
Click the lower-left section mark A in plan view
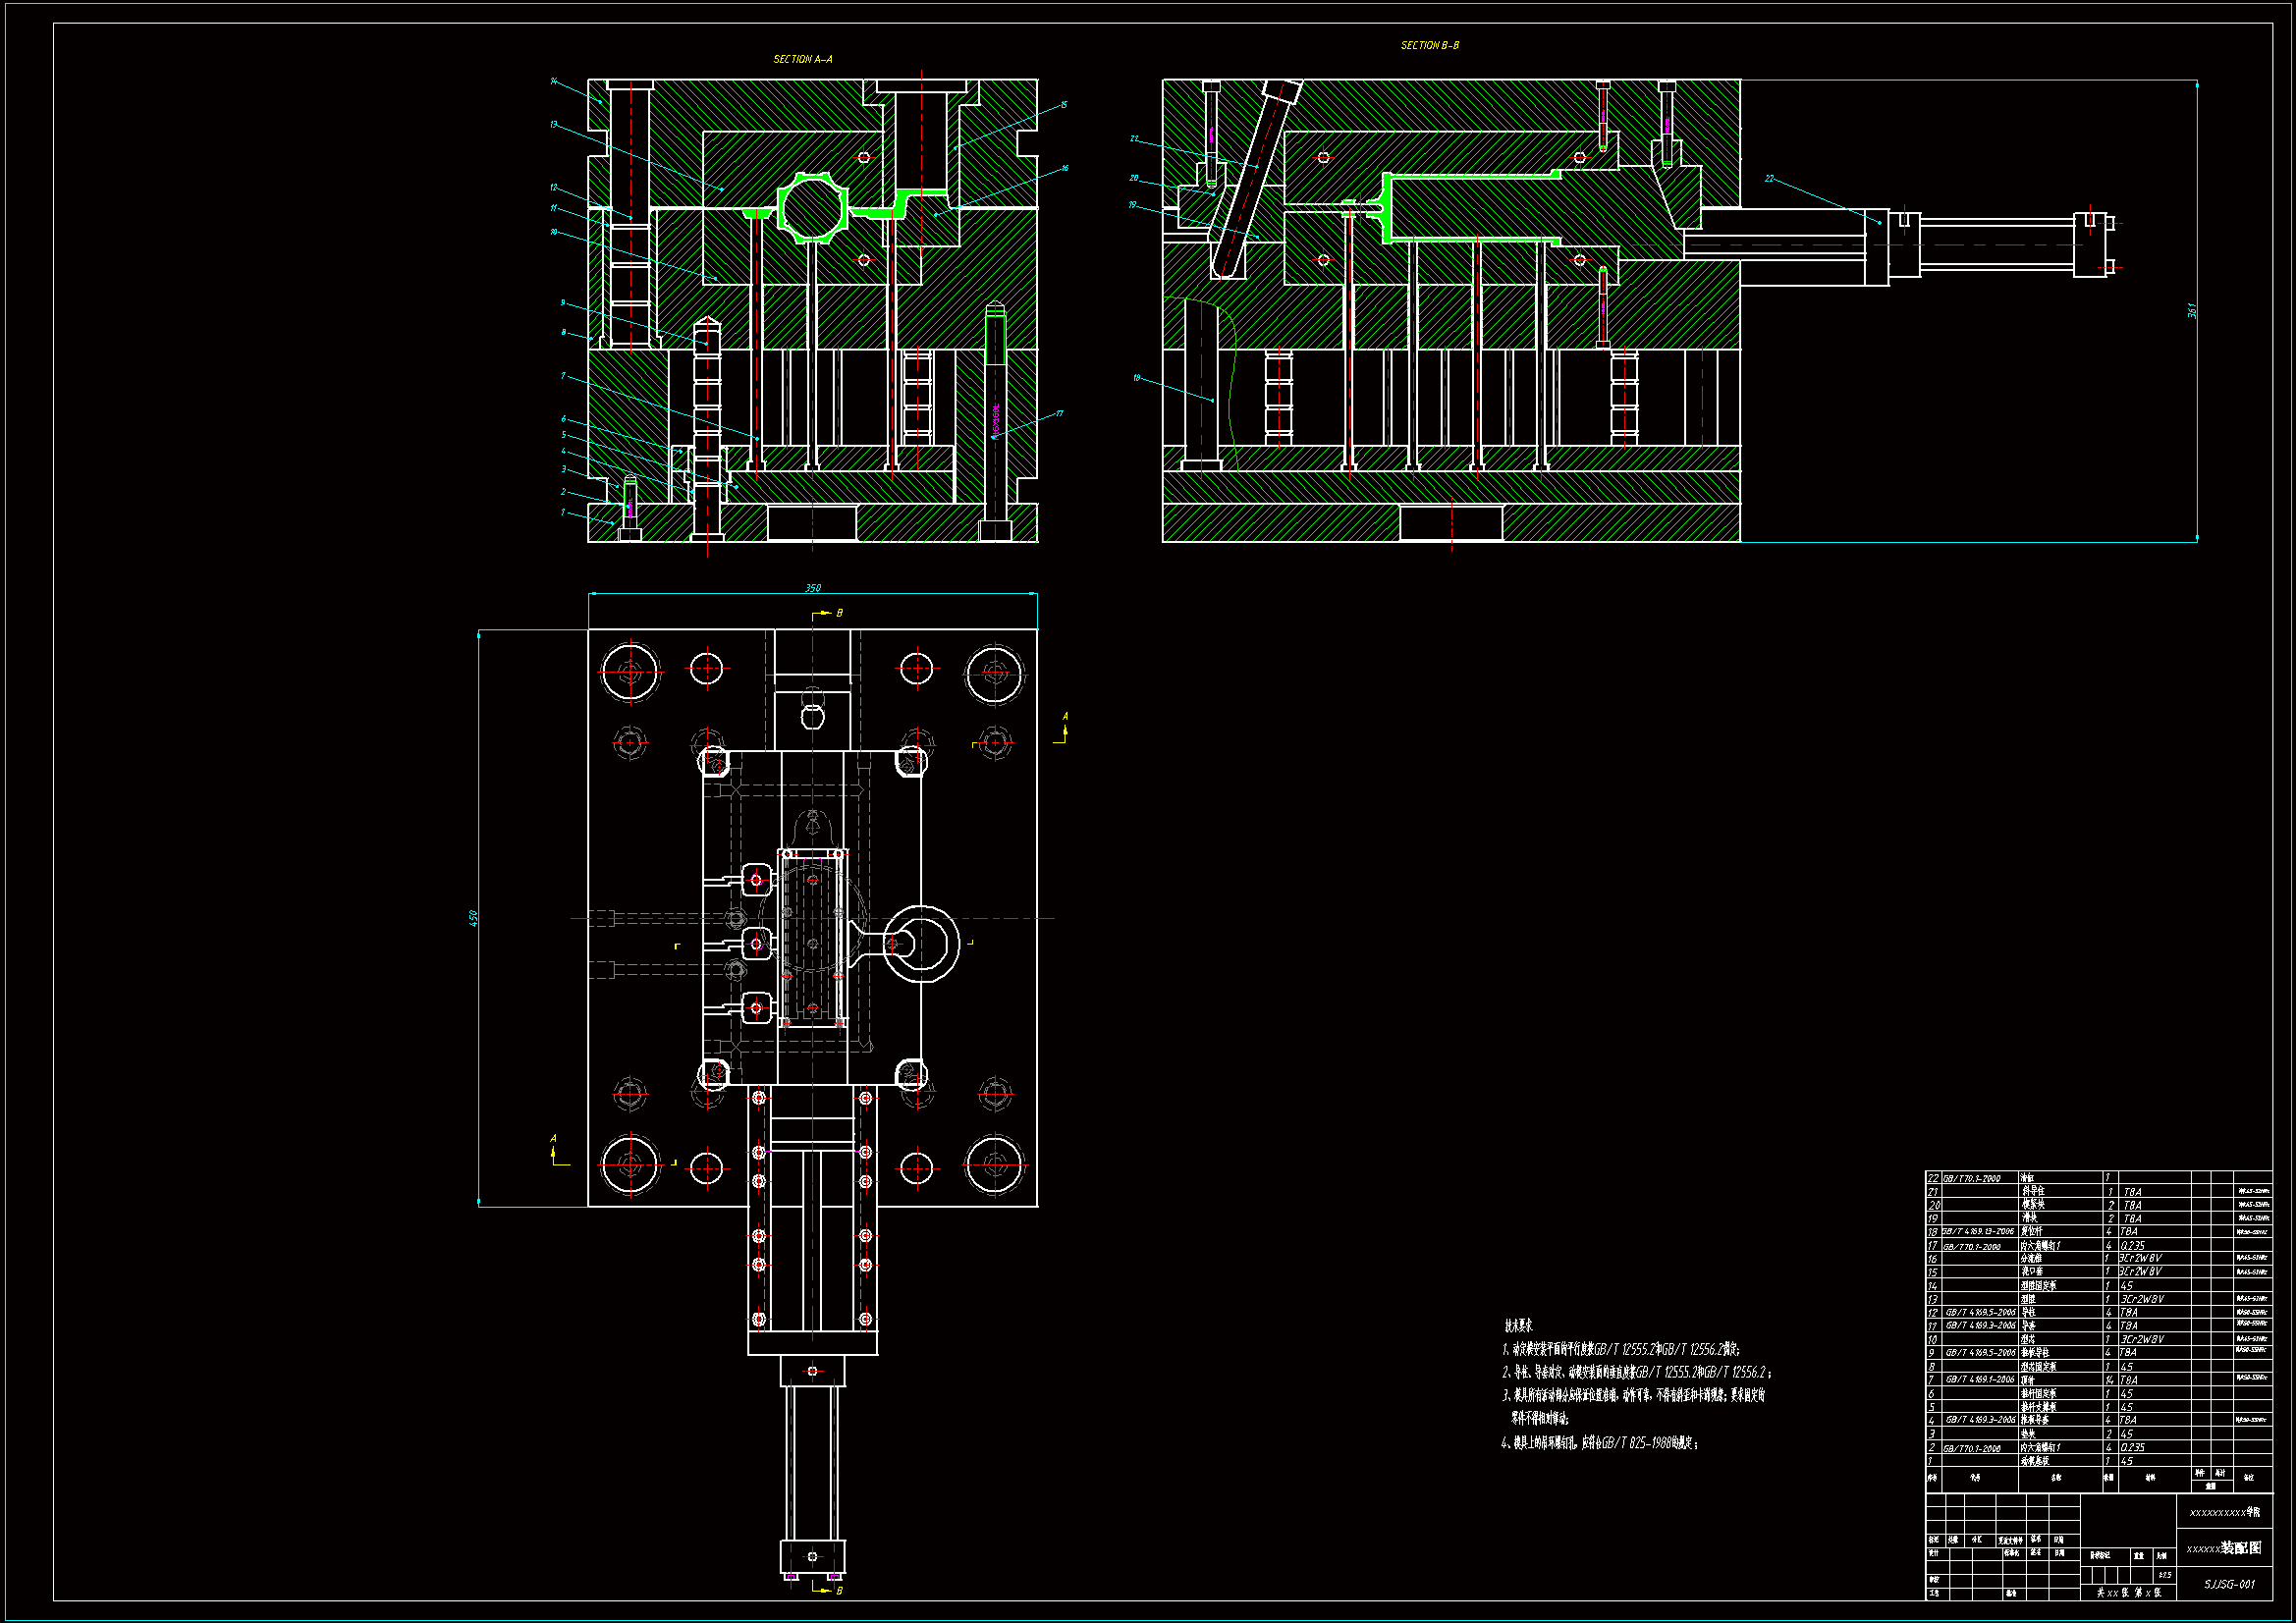[554, 1139]
